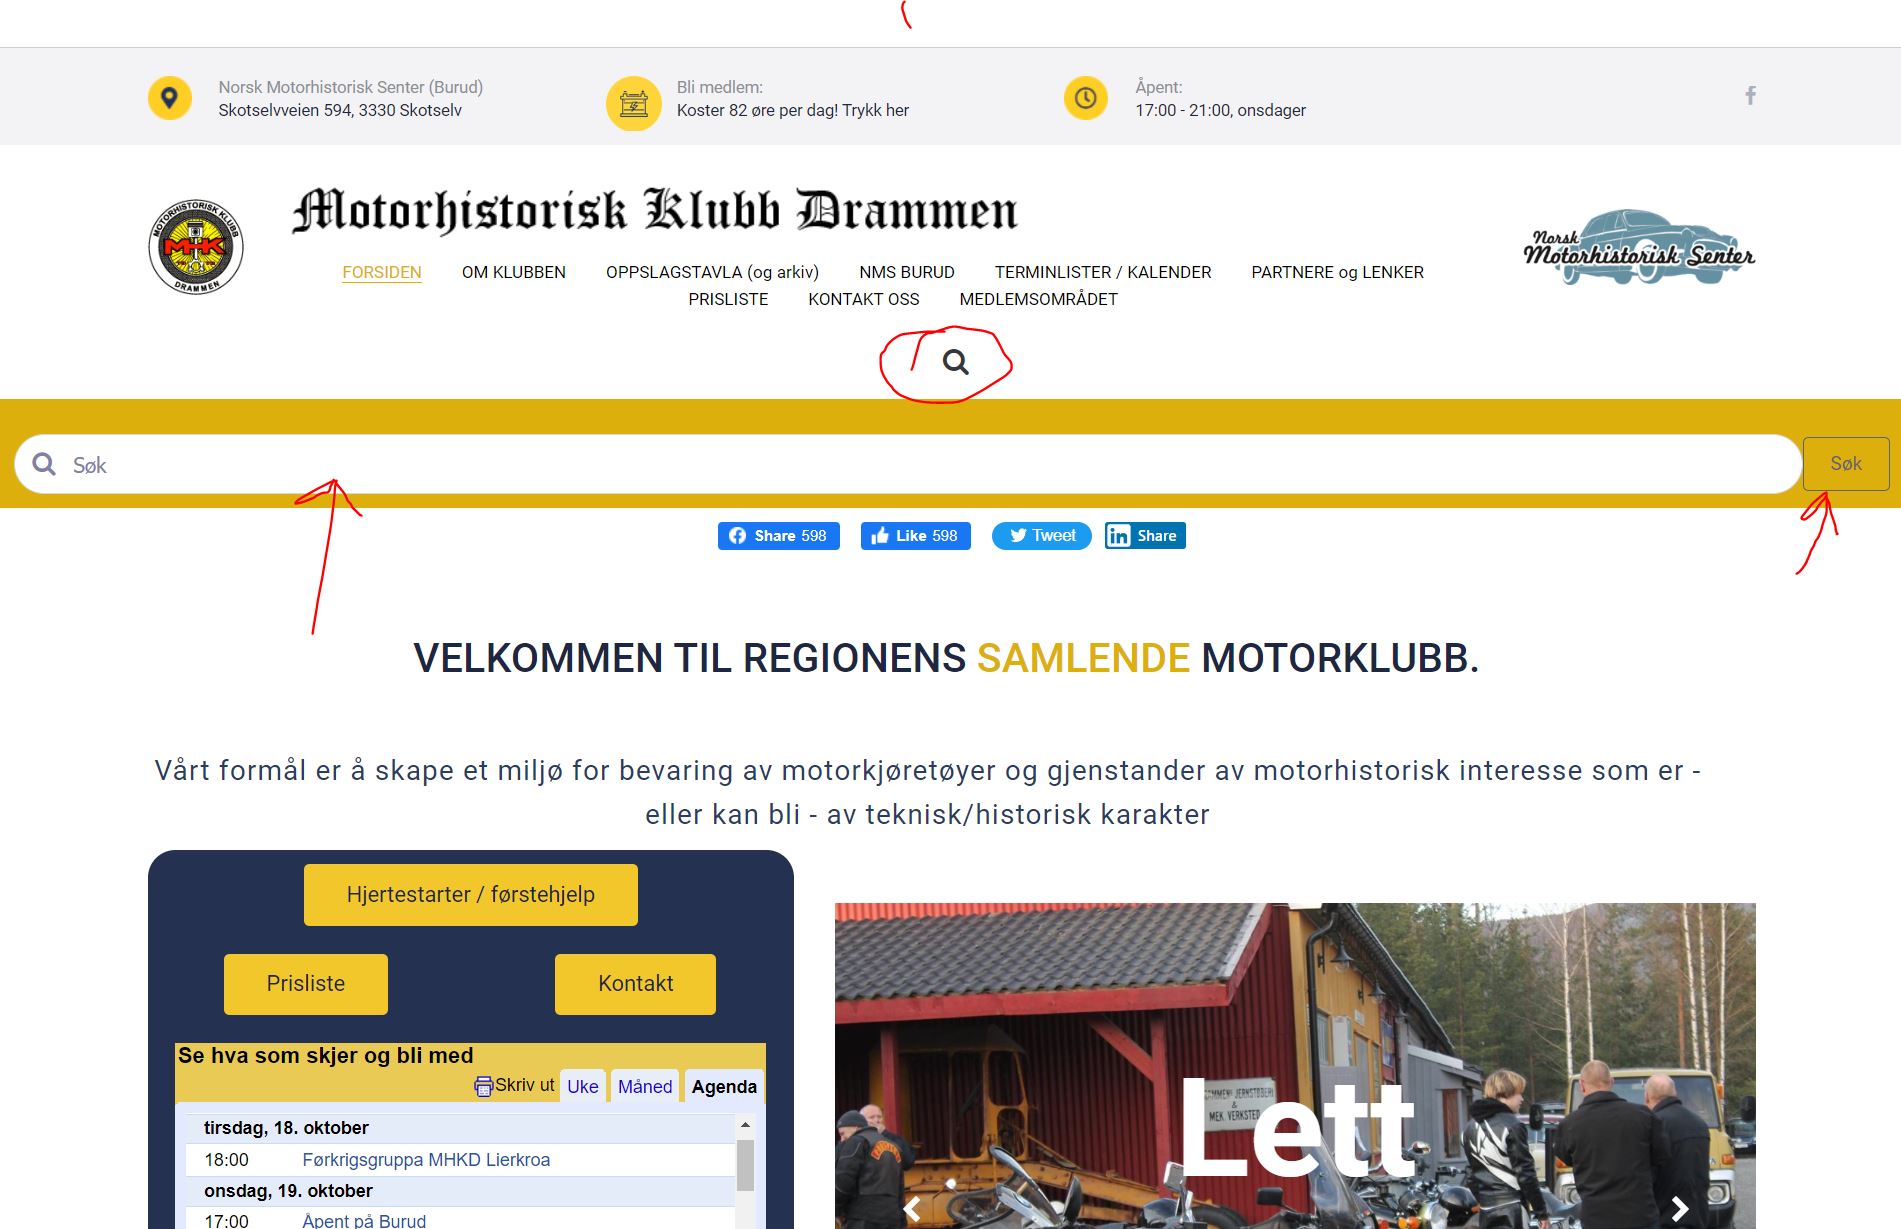The image size is (1901, 1229).
Task: Click the Søk submit button
Action: coord(1846,464)
